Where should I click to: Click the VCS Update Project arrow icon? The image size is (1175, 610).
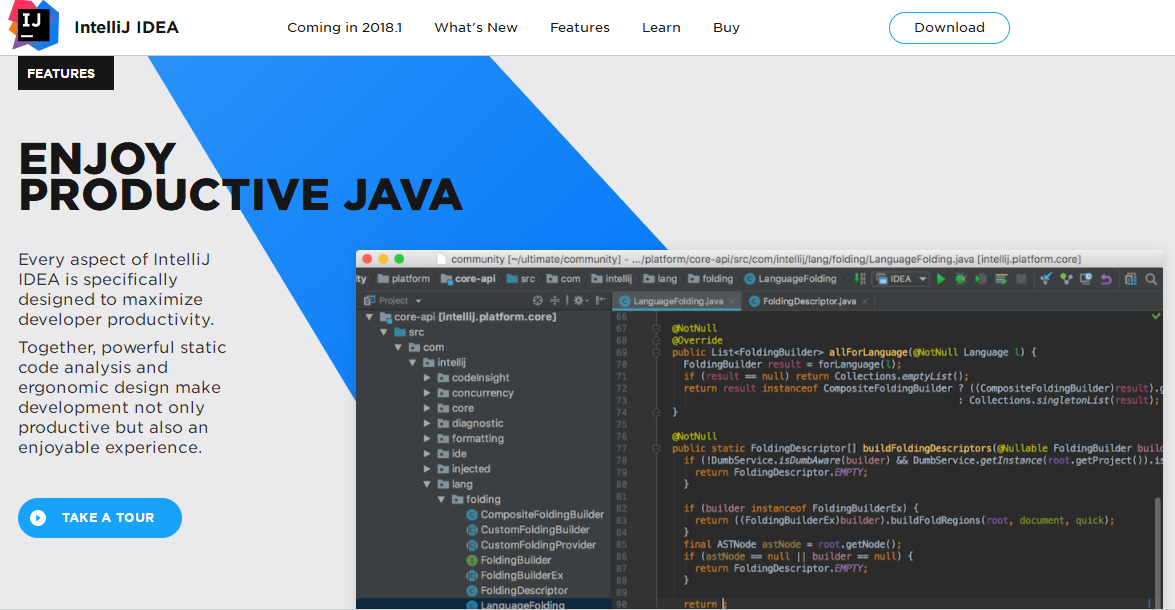click(1045, 279)
